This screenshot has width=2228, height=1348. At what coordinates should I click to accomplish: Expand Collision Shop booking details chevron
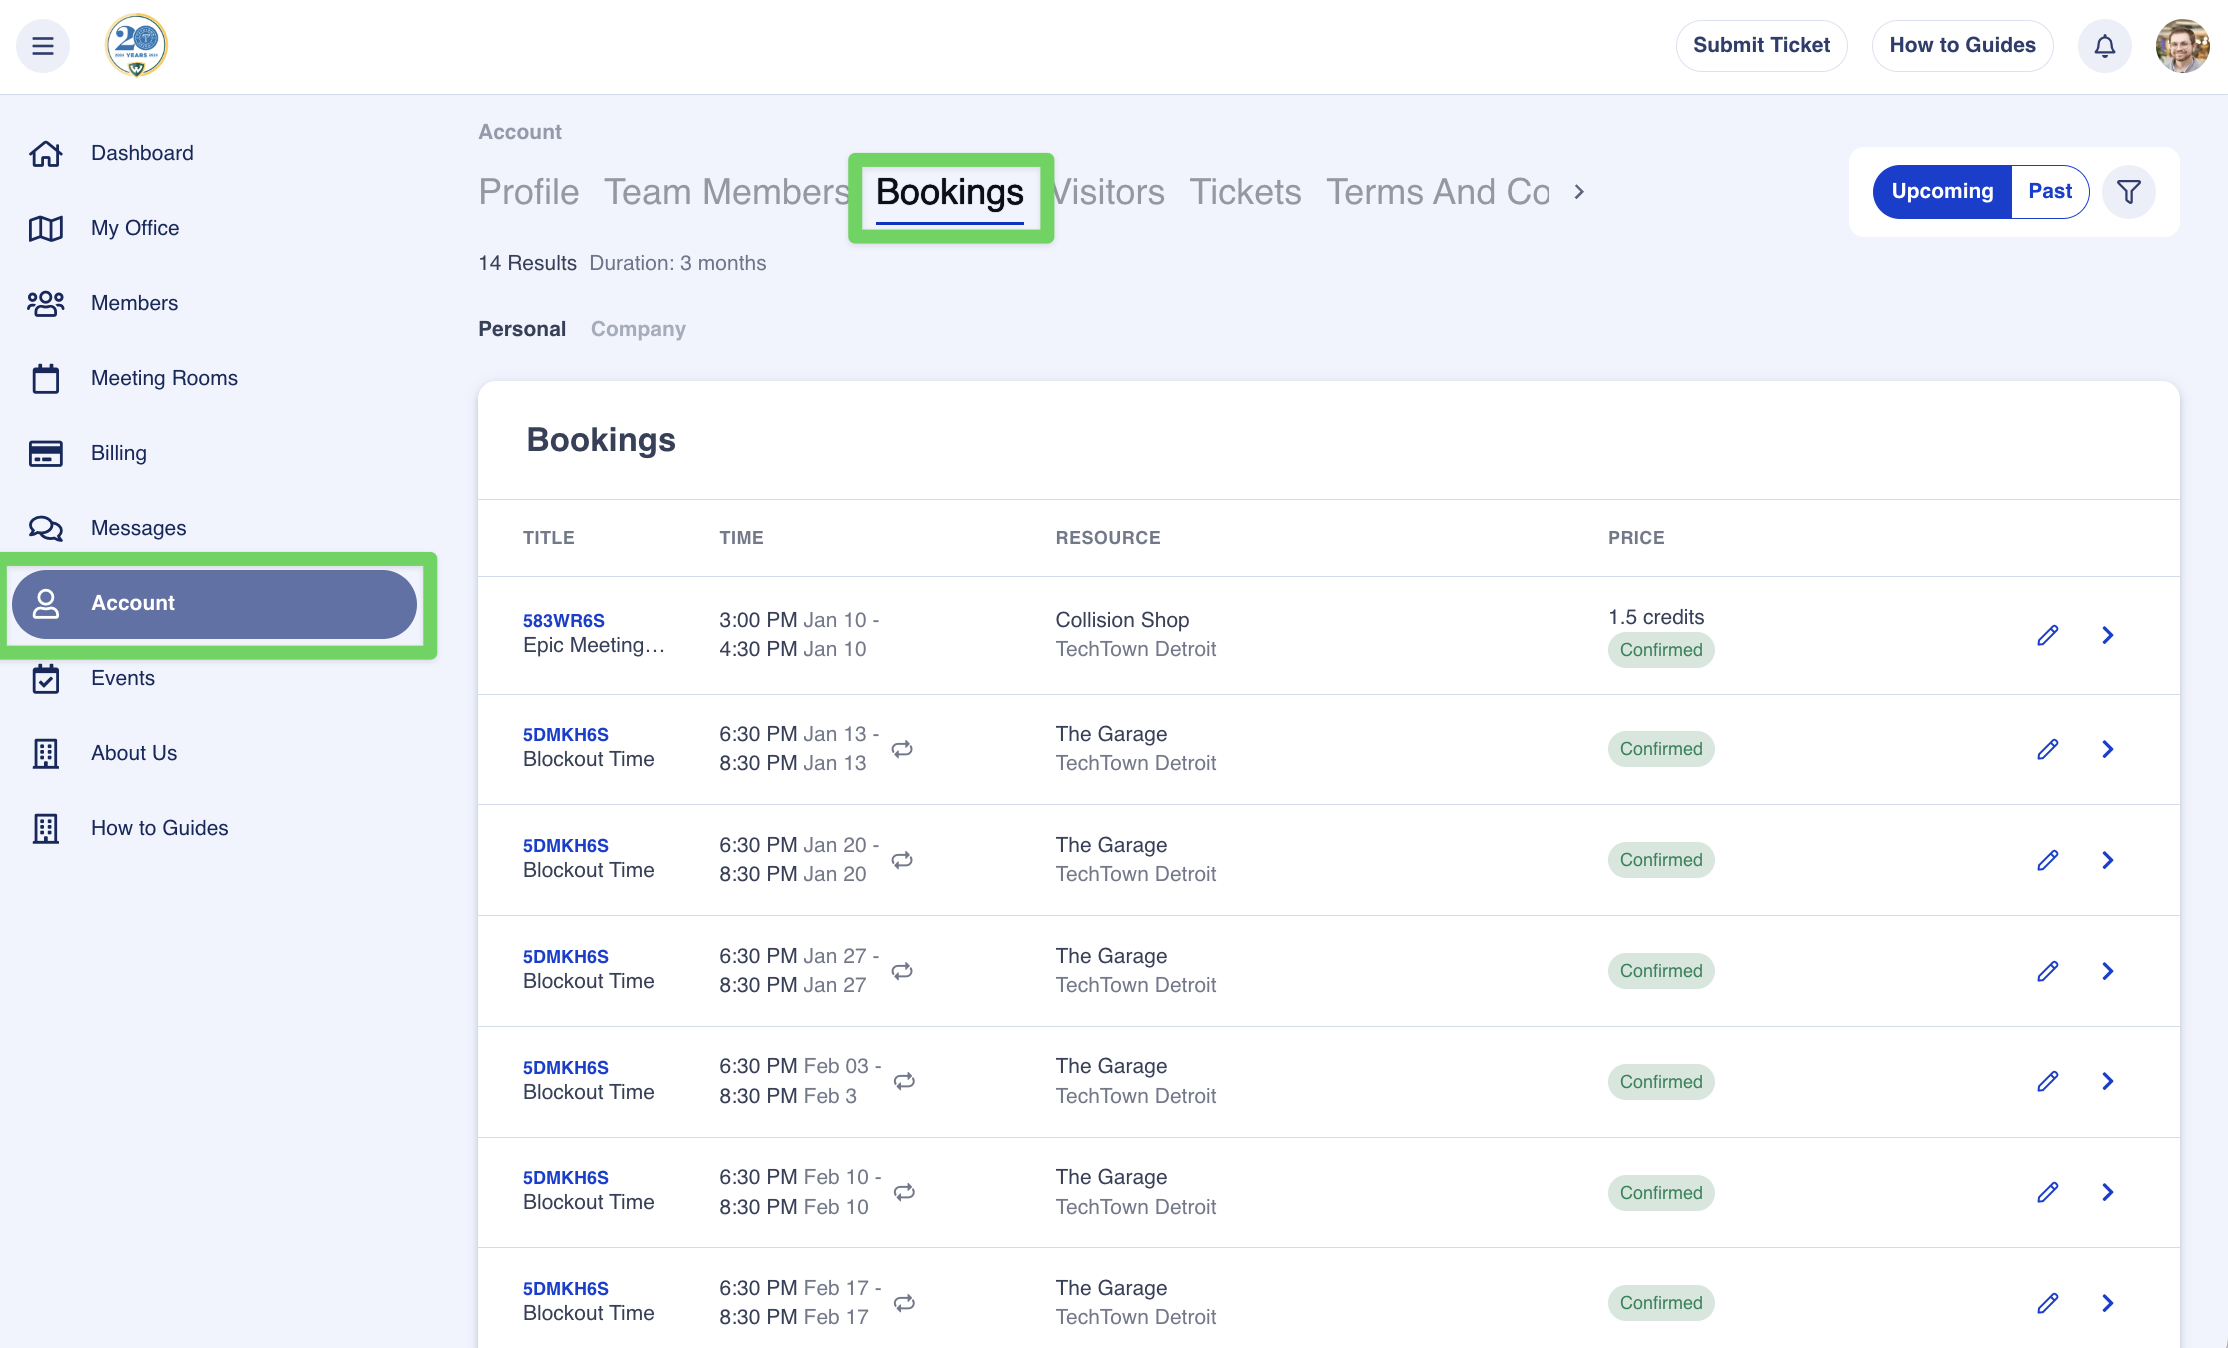[x=2108, y=635]
